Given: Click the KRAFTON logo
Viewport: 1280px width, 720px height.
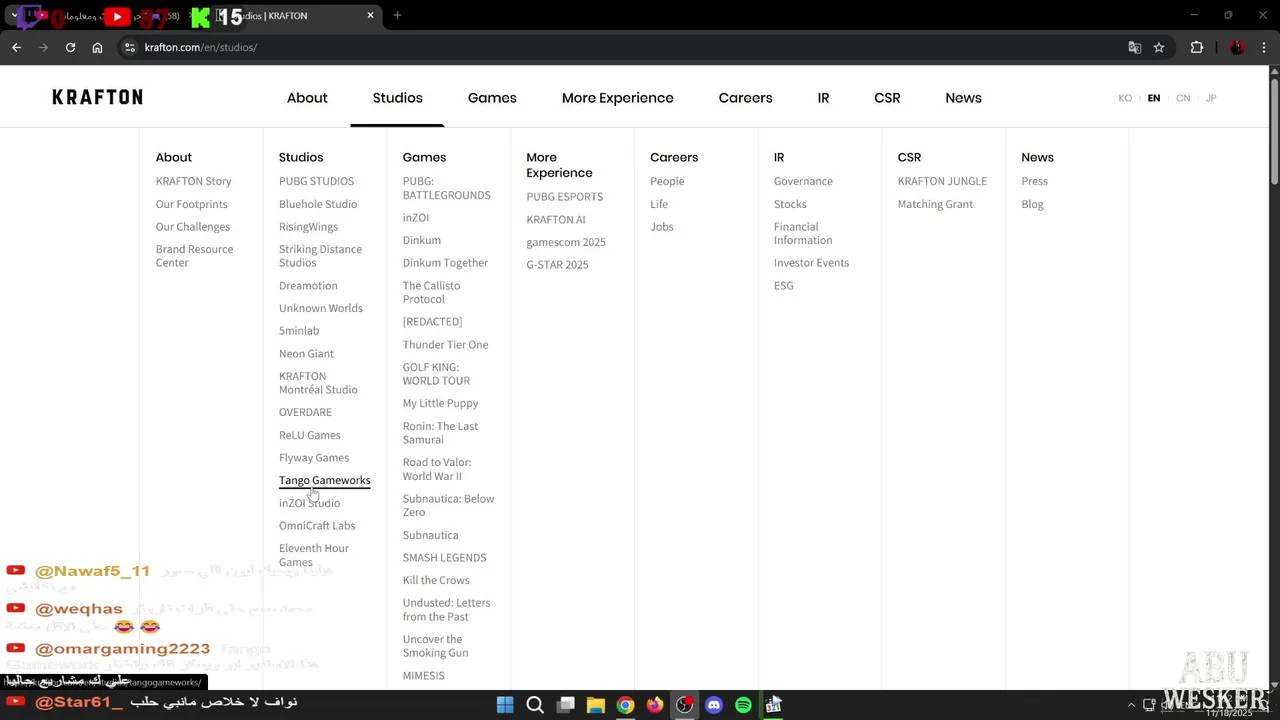Looking at the screenshot, I should tap(97, 97).
